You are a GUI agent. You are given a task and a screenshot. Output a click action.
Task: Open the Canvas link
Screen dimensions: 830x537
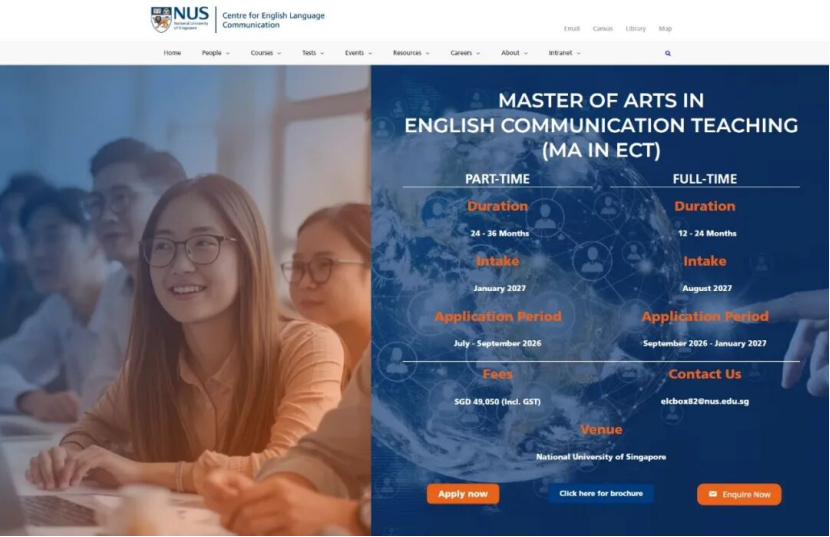[602, 29]
